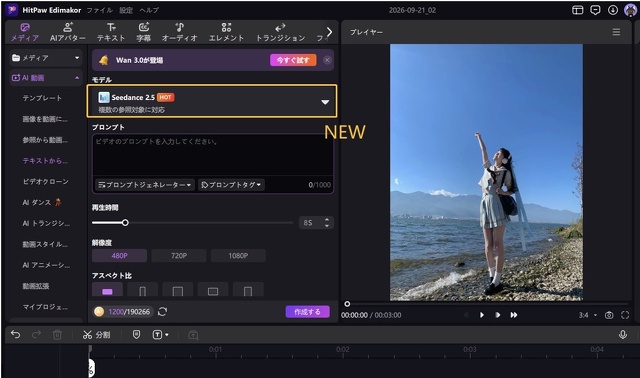Click the marker shield icon in timeline toolbar
The image size is (640, 378).
(136, 335)
